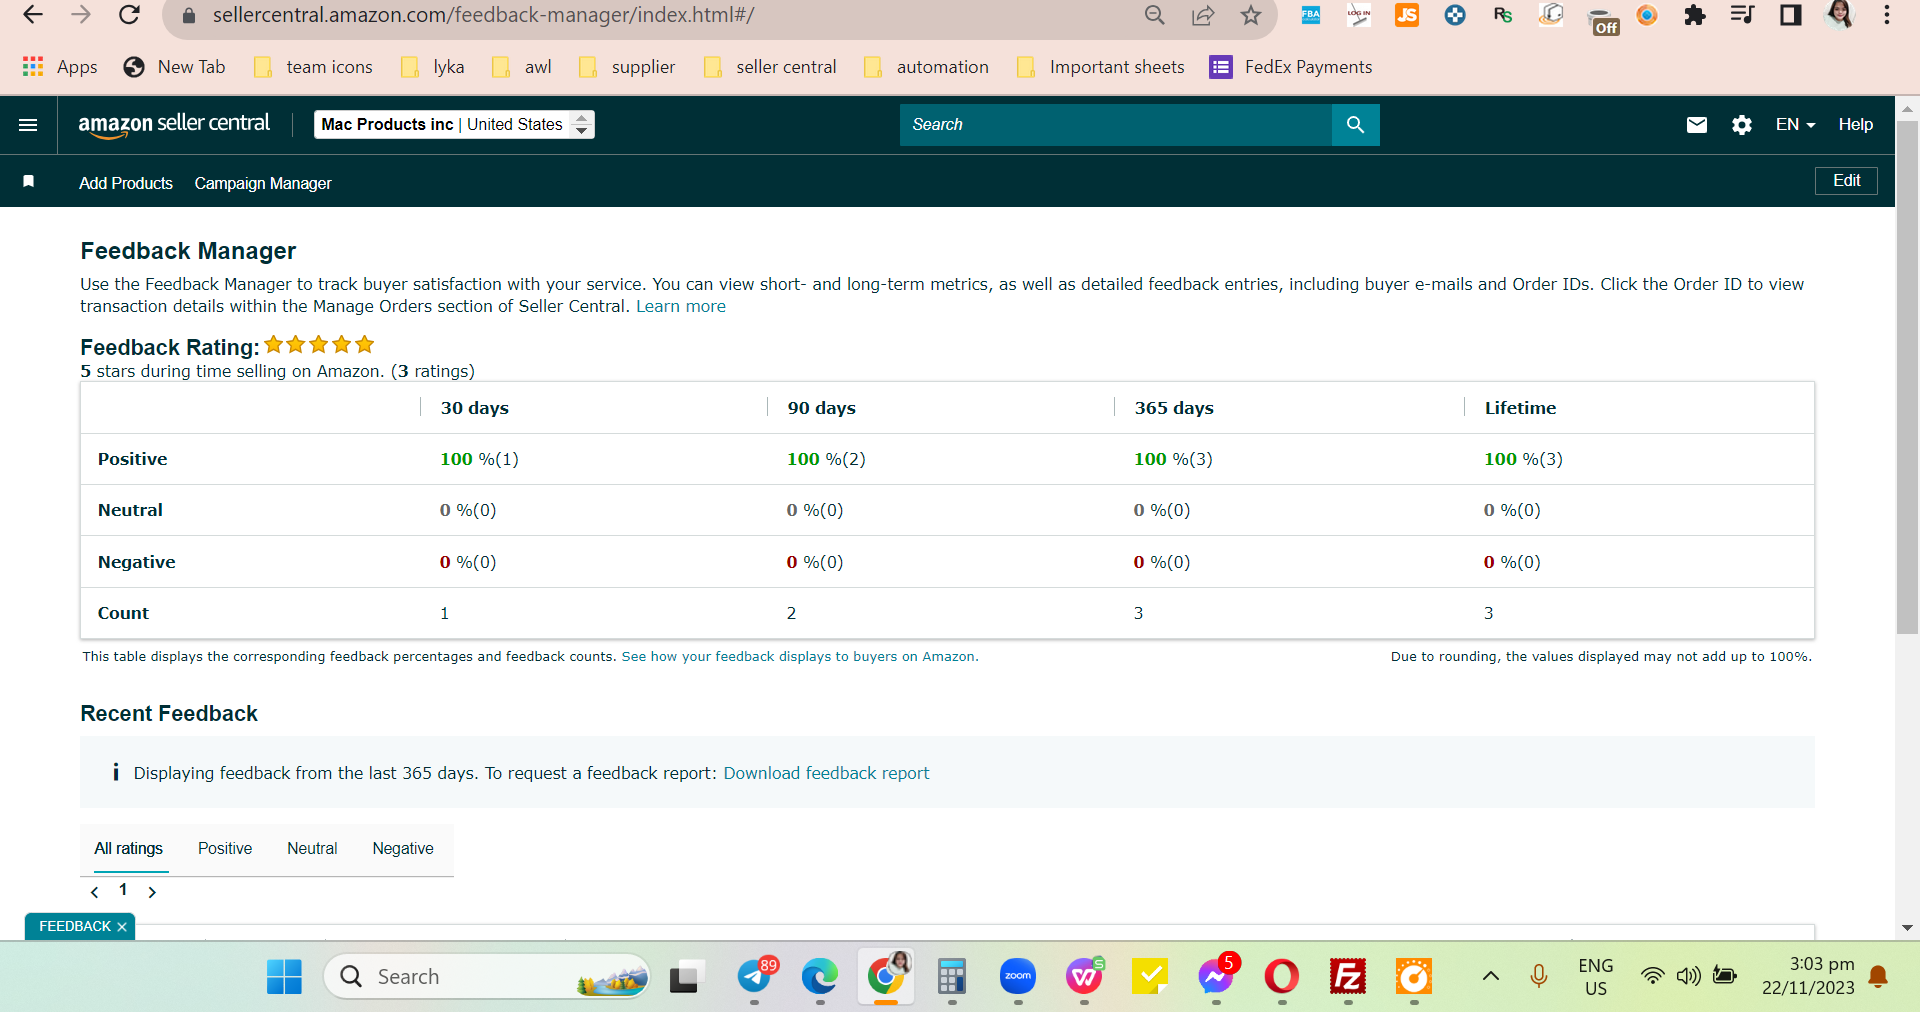Viewport: 1920px width, 1012px height.
Task: Click the 30 days Positive value 100 %(1)
Action: click(479, 459)
